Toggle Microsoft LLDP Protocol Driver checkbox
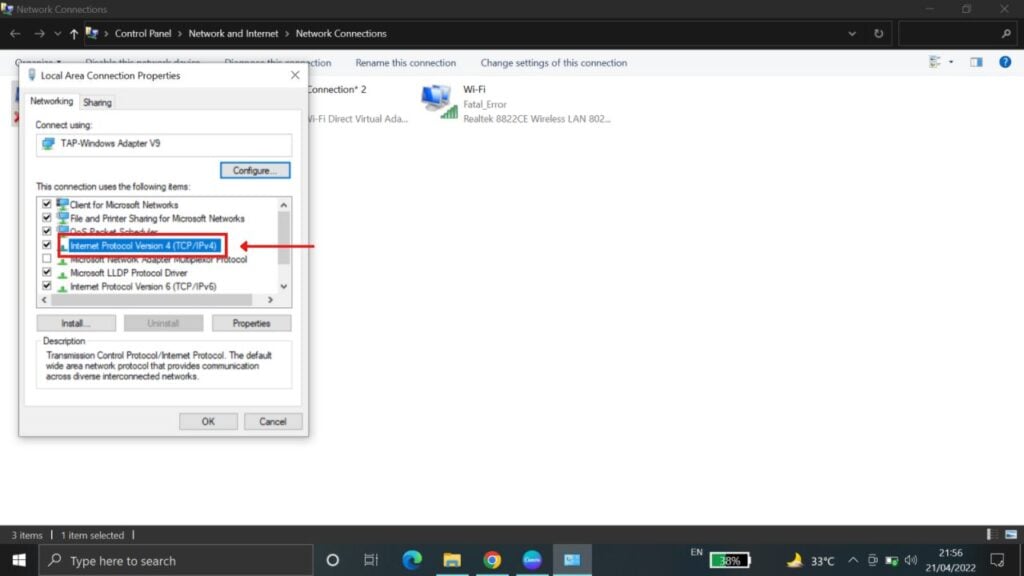Viewport: 1024px width, 576px height. pos(46,272)
